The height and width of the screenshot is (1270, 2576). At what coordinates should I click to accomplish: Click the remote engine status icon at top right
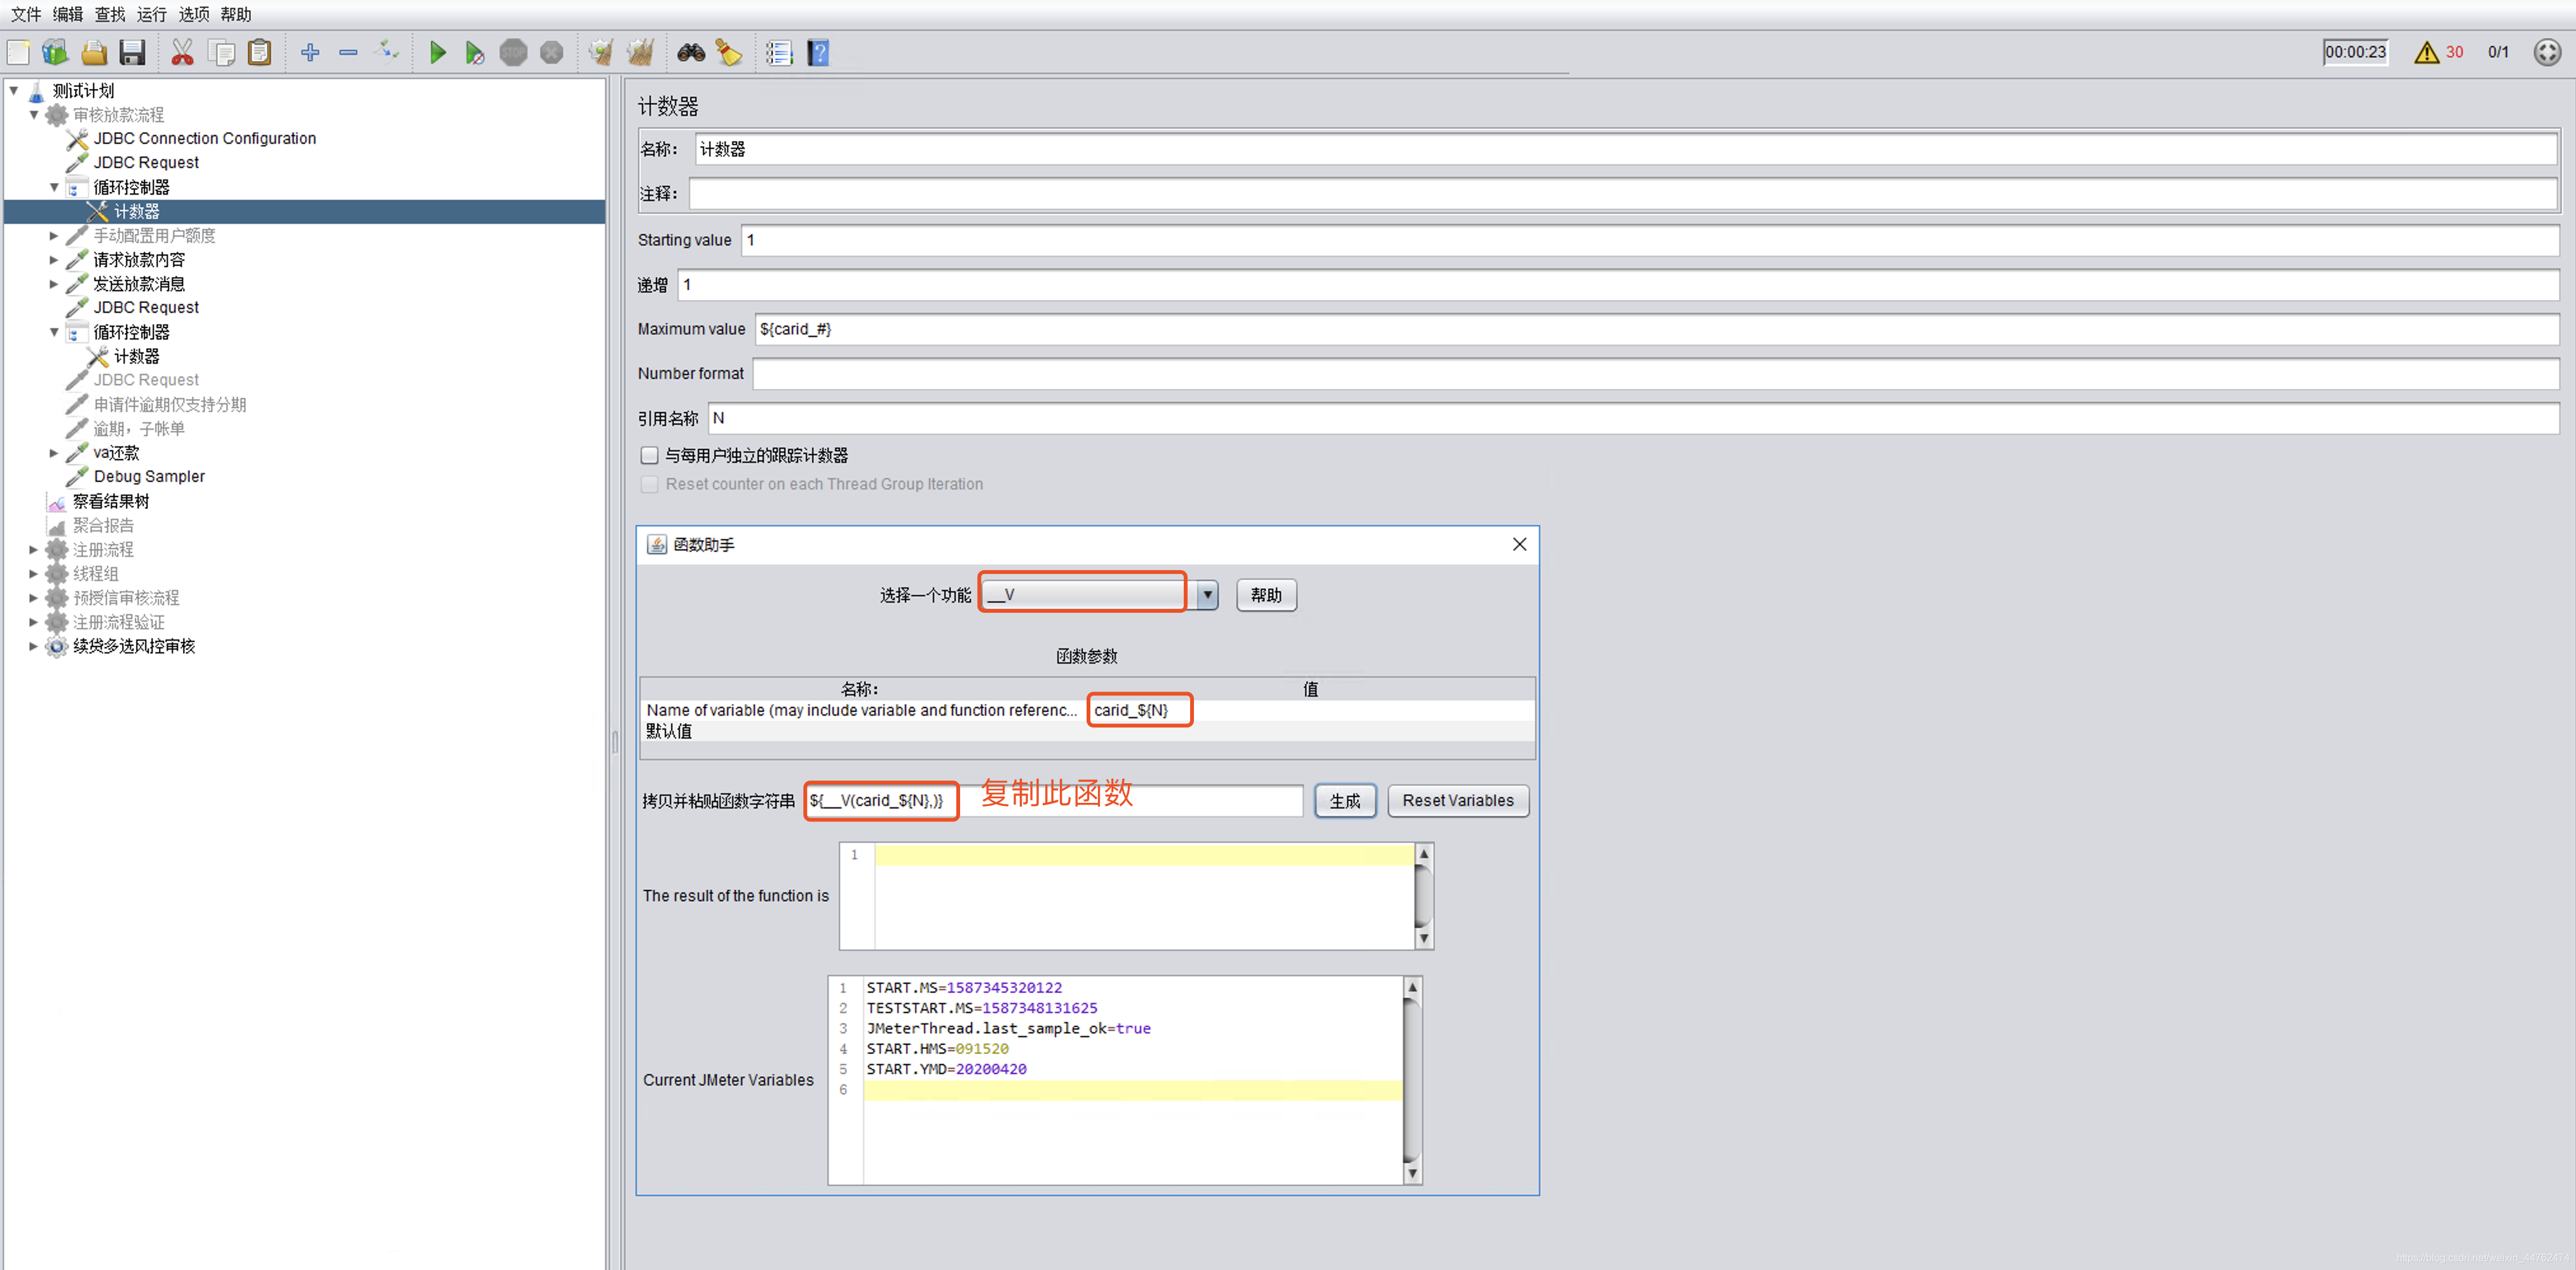tap(2547, 52)
